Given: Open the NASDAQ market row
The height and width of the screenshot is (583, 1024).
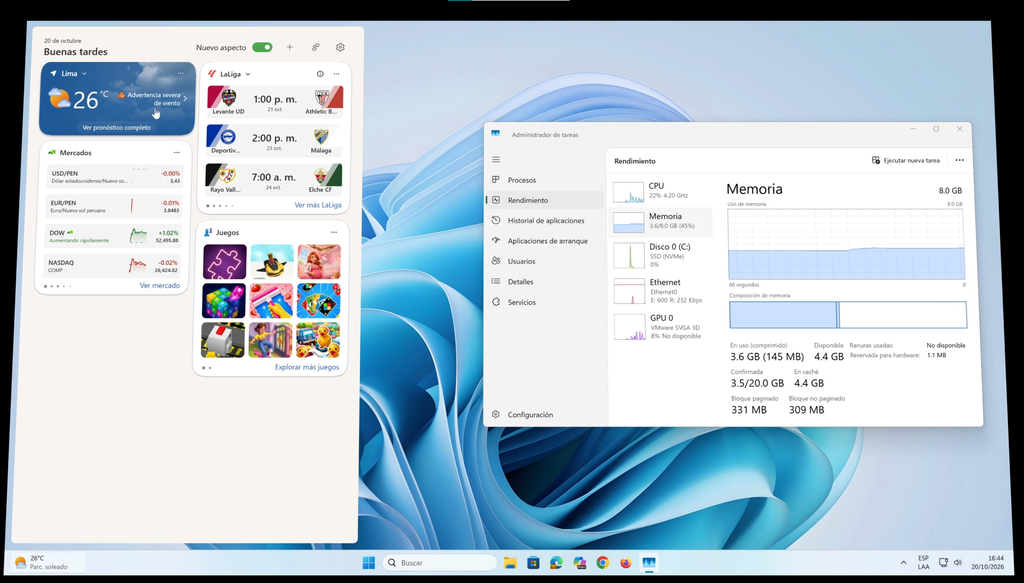Looking at the screenshot, I should click(x=114, y=266).
